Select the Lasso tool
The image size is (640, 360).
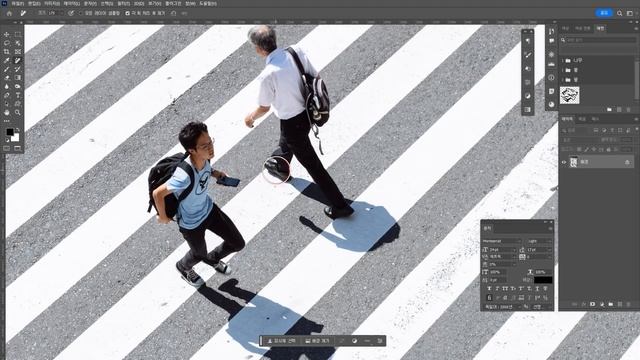(7, 43)
